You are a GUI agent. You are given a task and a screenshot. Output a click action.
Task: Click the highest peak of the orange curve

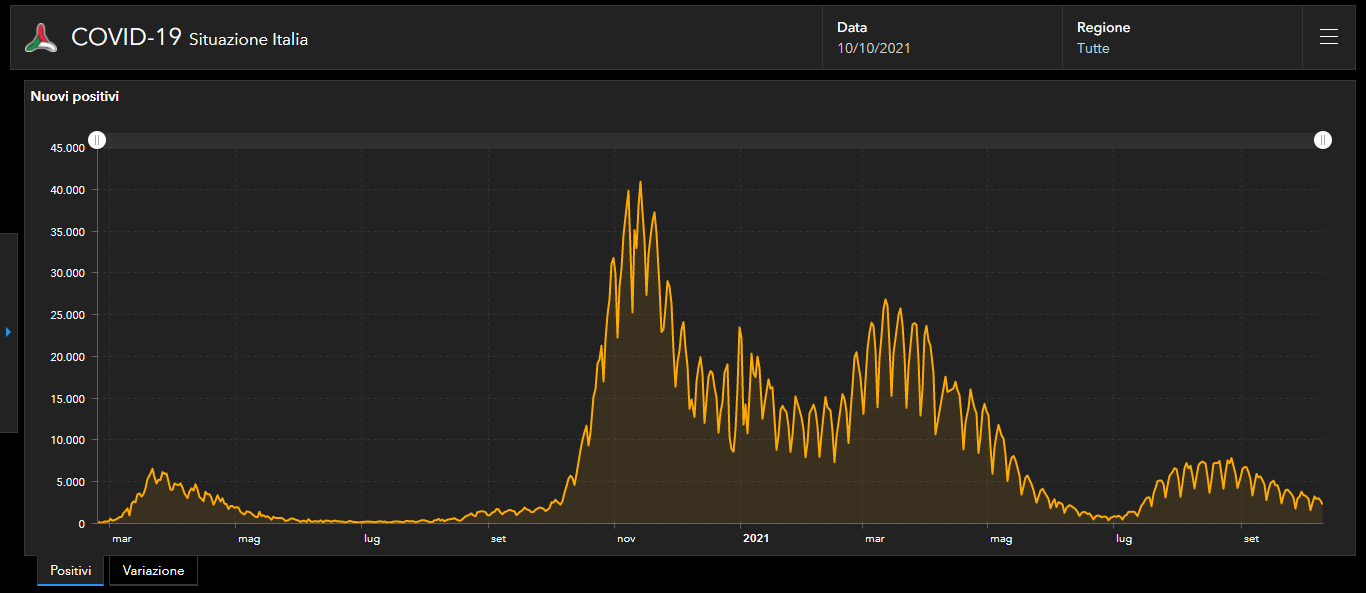[x=640, y=183]
